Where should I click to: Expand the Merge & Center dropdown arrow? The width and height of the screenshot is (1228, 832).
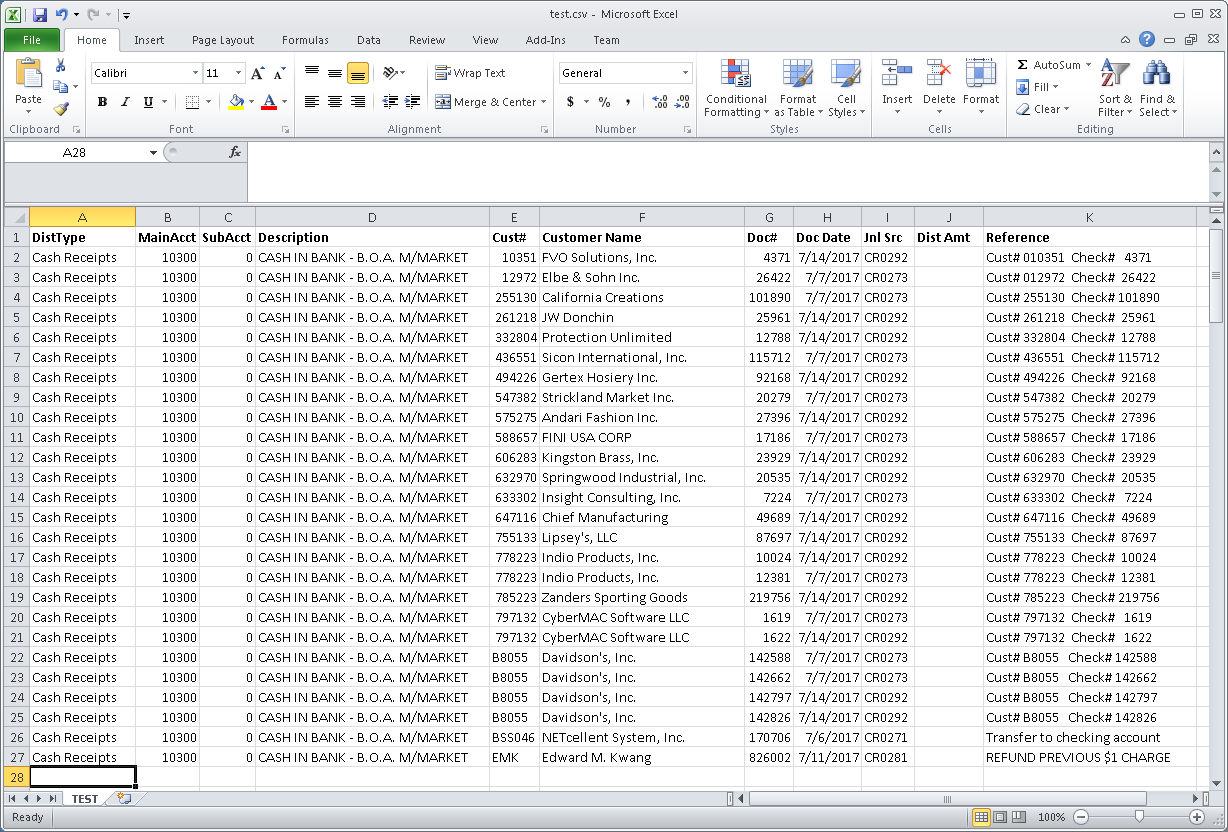click(543, 102)
